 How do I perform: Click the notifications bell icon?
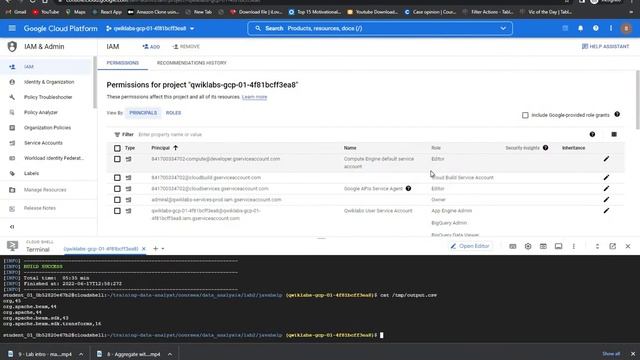580,28
